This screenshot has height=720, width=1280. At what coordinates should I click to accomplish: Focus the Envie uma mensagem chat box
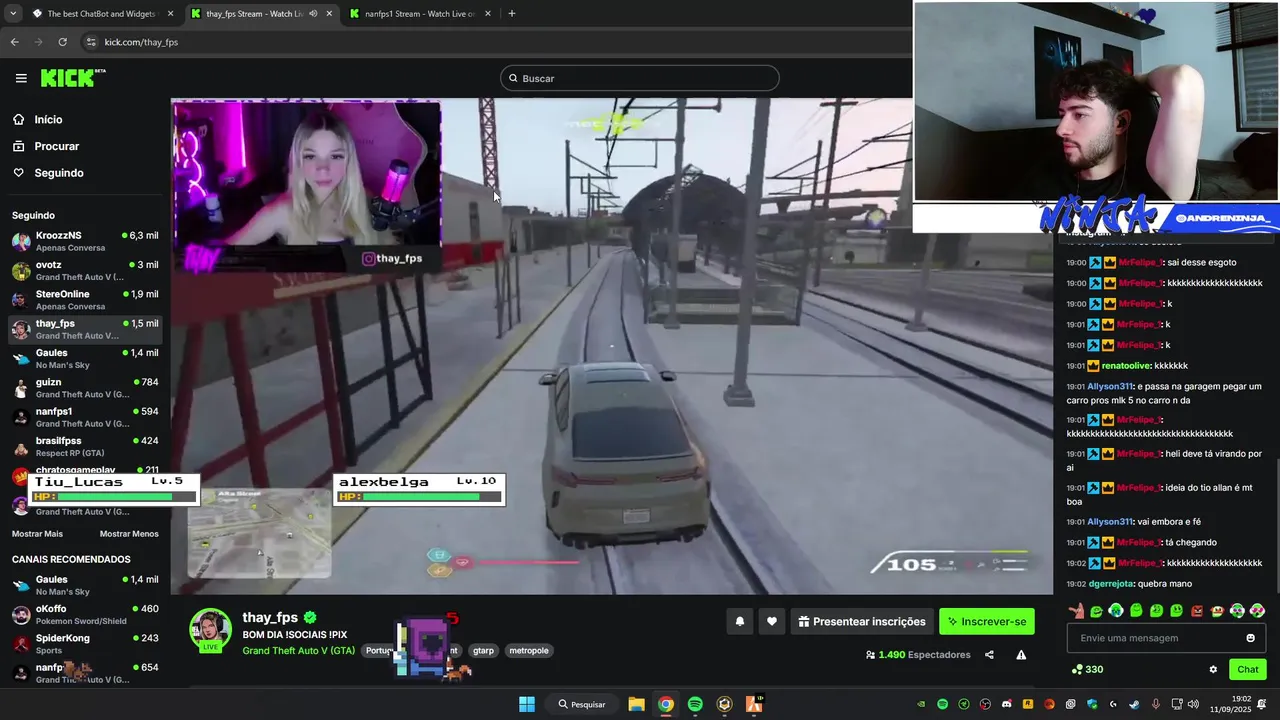(1165, 638)
